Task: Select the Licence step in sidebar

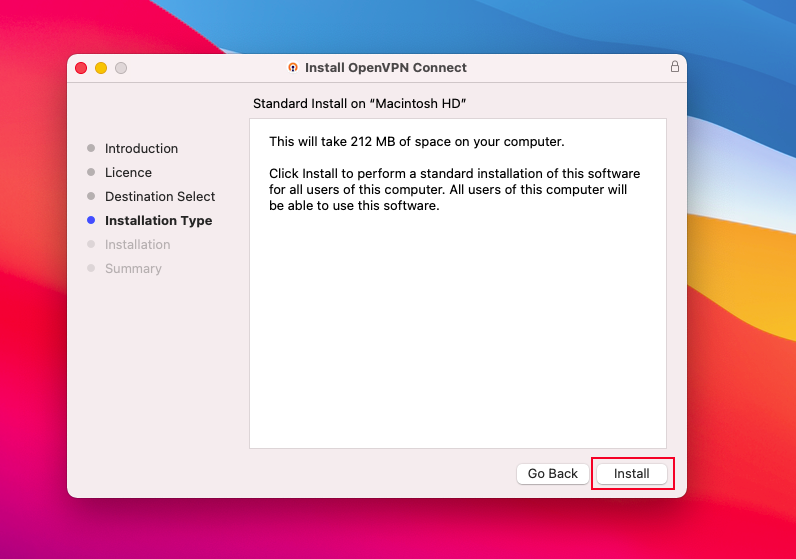Action: point(128,173)
